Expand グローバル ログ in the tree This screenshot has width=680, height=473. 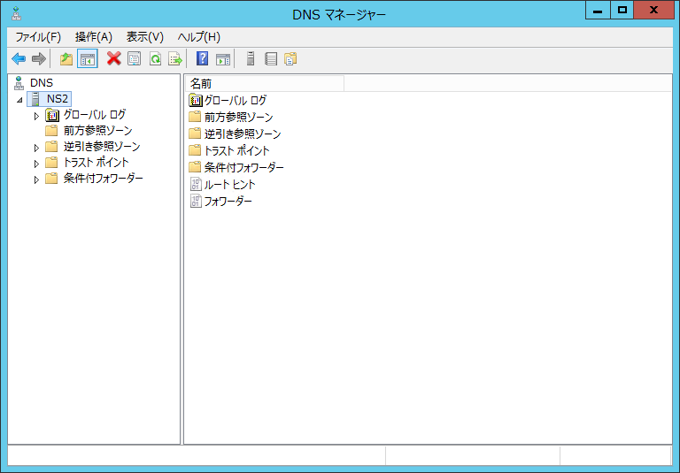pos(36,116)
